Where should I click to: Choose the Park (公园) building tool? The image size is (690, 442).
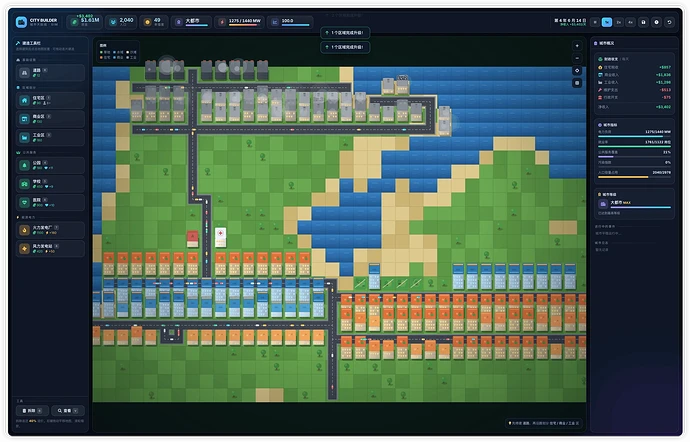[51, 165]
